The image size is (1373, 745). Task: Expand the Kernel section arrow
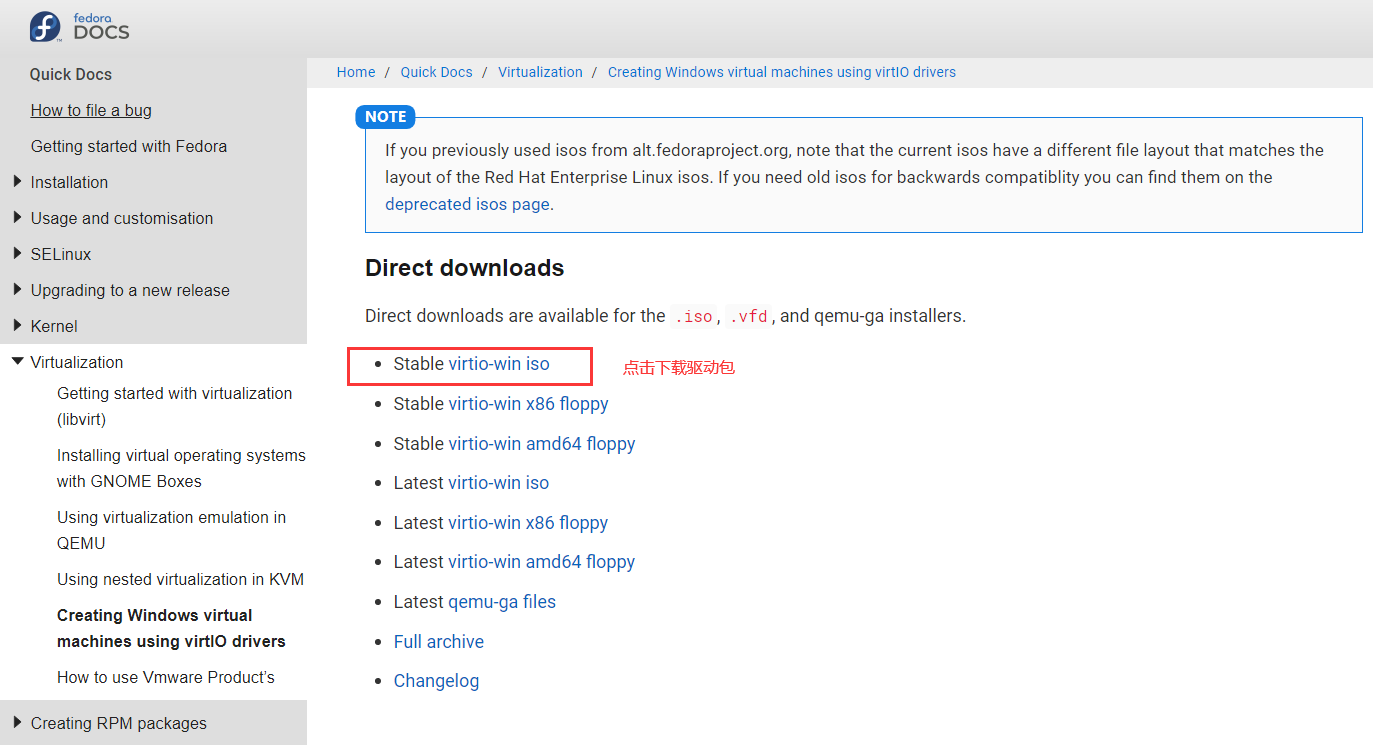(x=17, y=326)
